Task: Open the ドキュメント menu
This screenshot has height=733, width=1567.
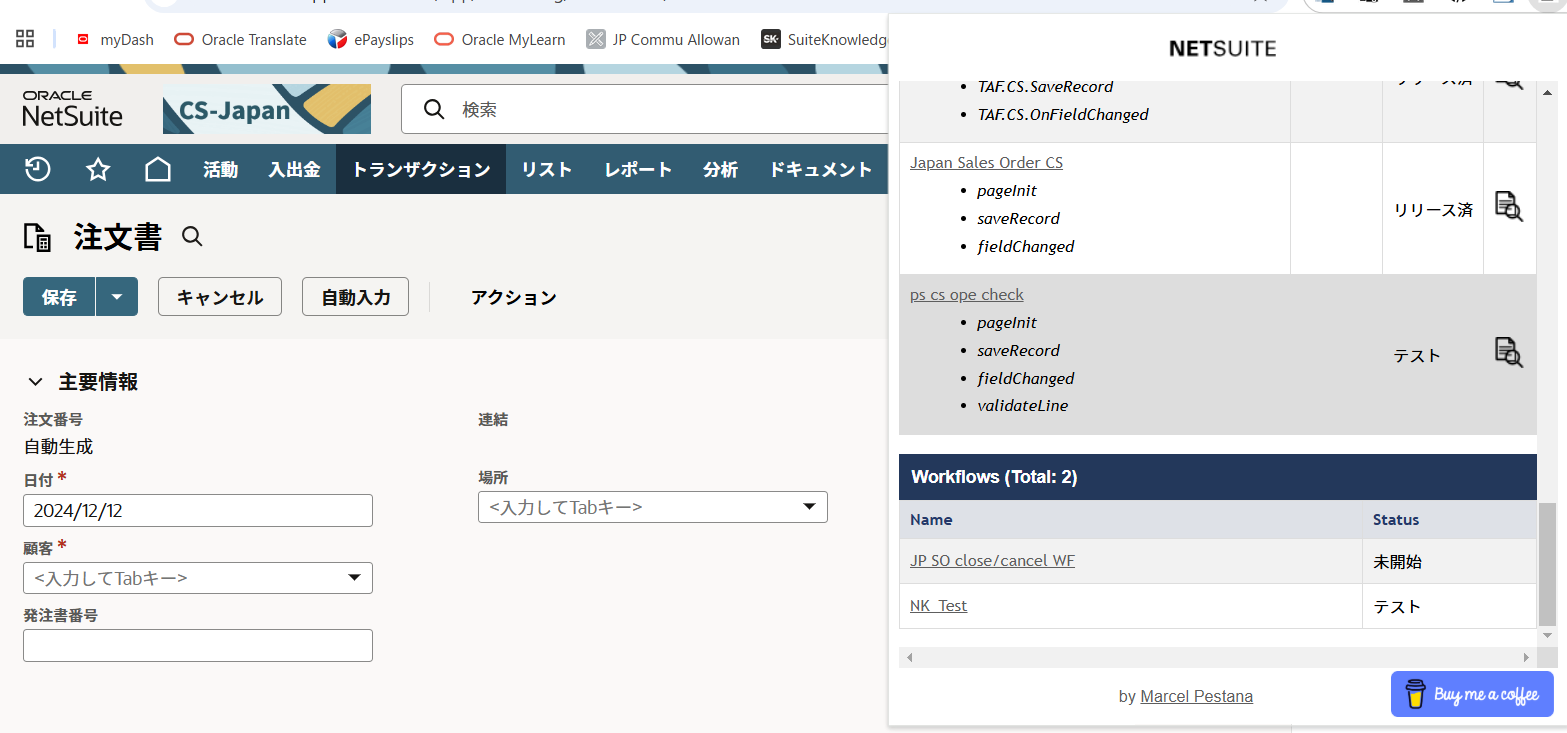Action: click(x=820, y=169)
